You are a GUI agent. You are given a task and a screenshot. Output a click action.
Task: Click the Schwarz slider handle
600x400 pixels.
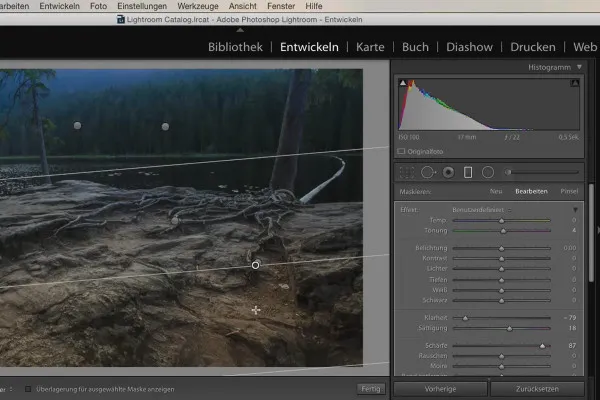tap(502, 301)
